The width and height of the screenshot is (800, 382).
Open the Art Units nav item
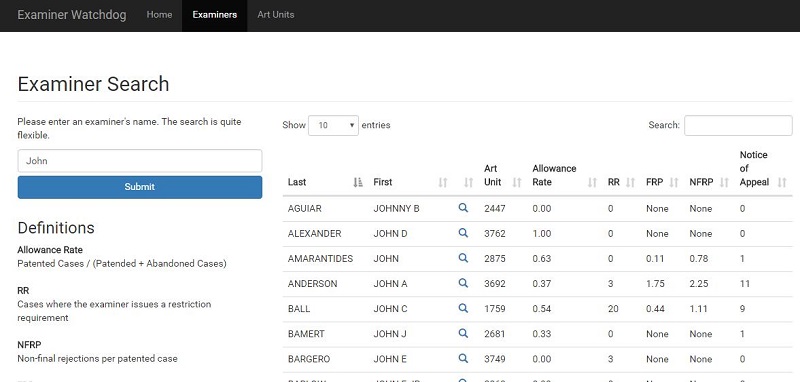276,15
